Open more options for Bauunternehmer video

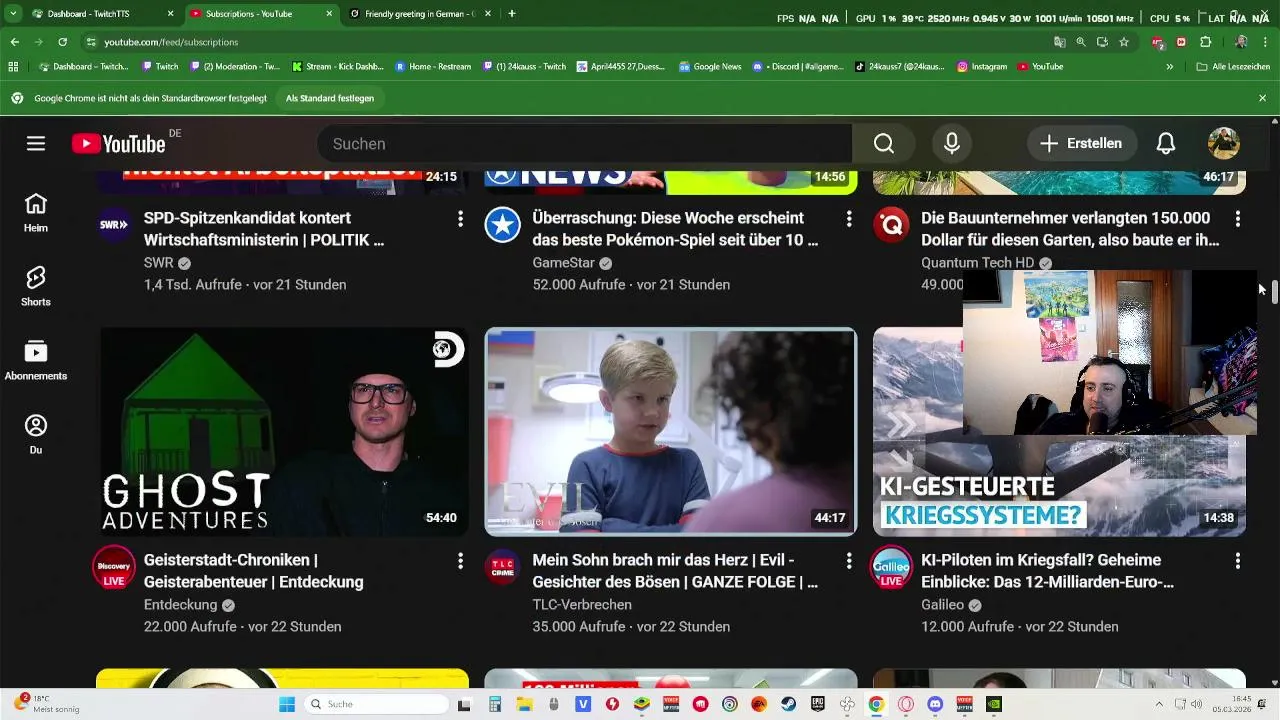(1237, 218)
